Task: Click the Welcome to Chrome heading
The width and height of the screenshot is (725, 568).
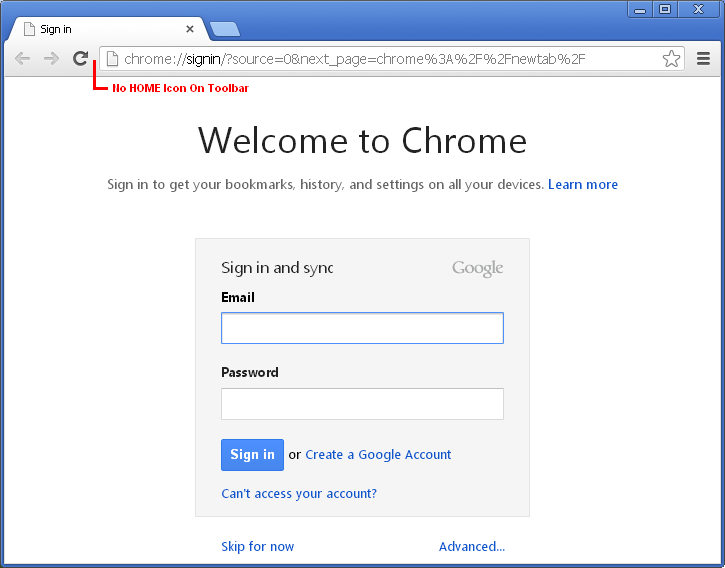Action: coord(362,141)
